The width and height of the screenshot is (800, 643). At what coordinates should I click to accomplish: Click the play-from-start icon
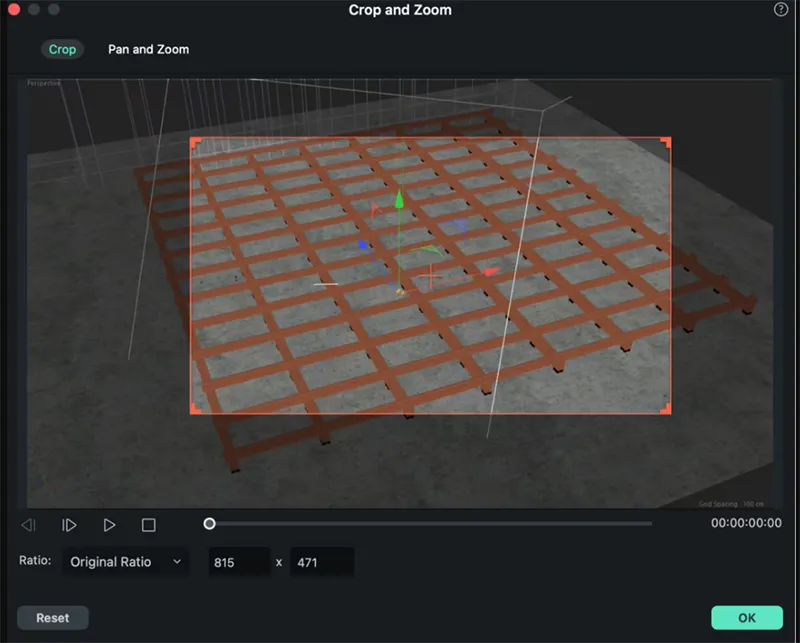tap(69, 525)
